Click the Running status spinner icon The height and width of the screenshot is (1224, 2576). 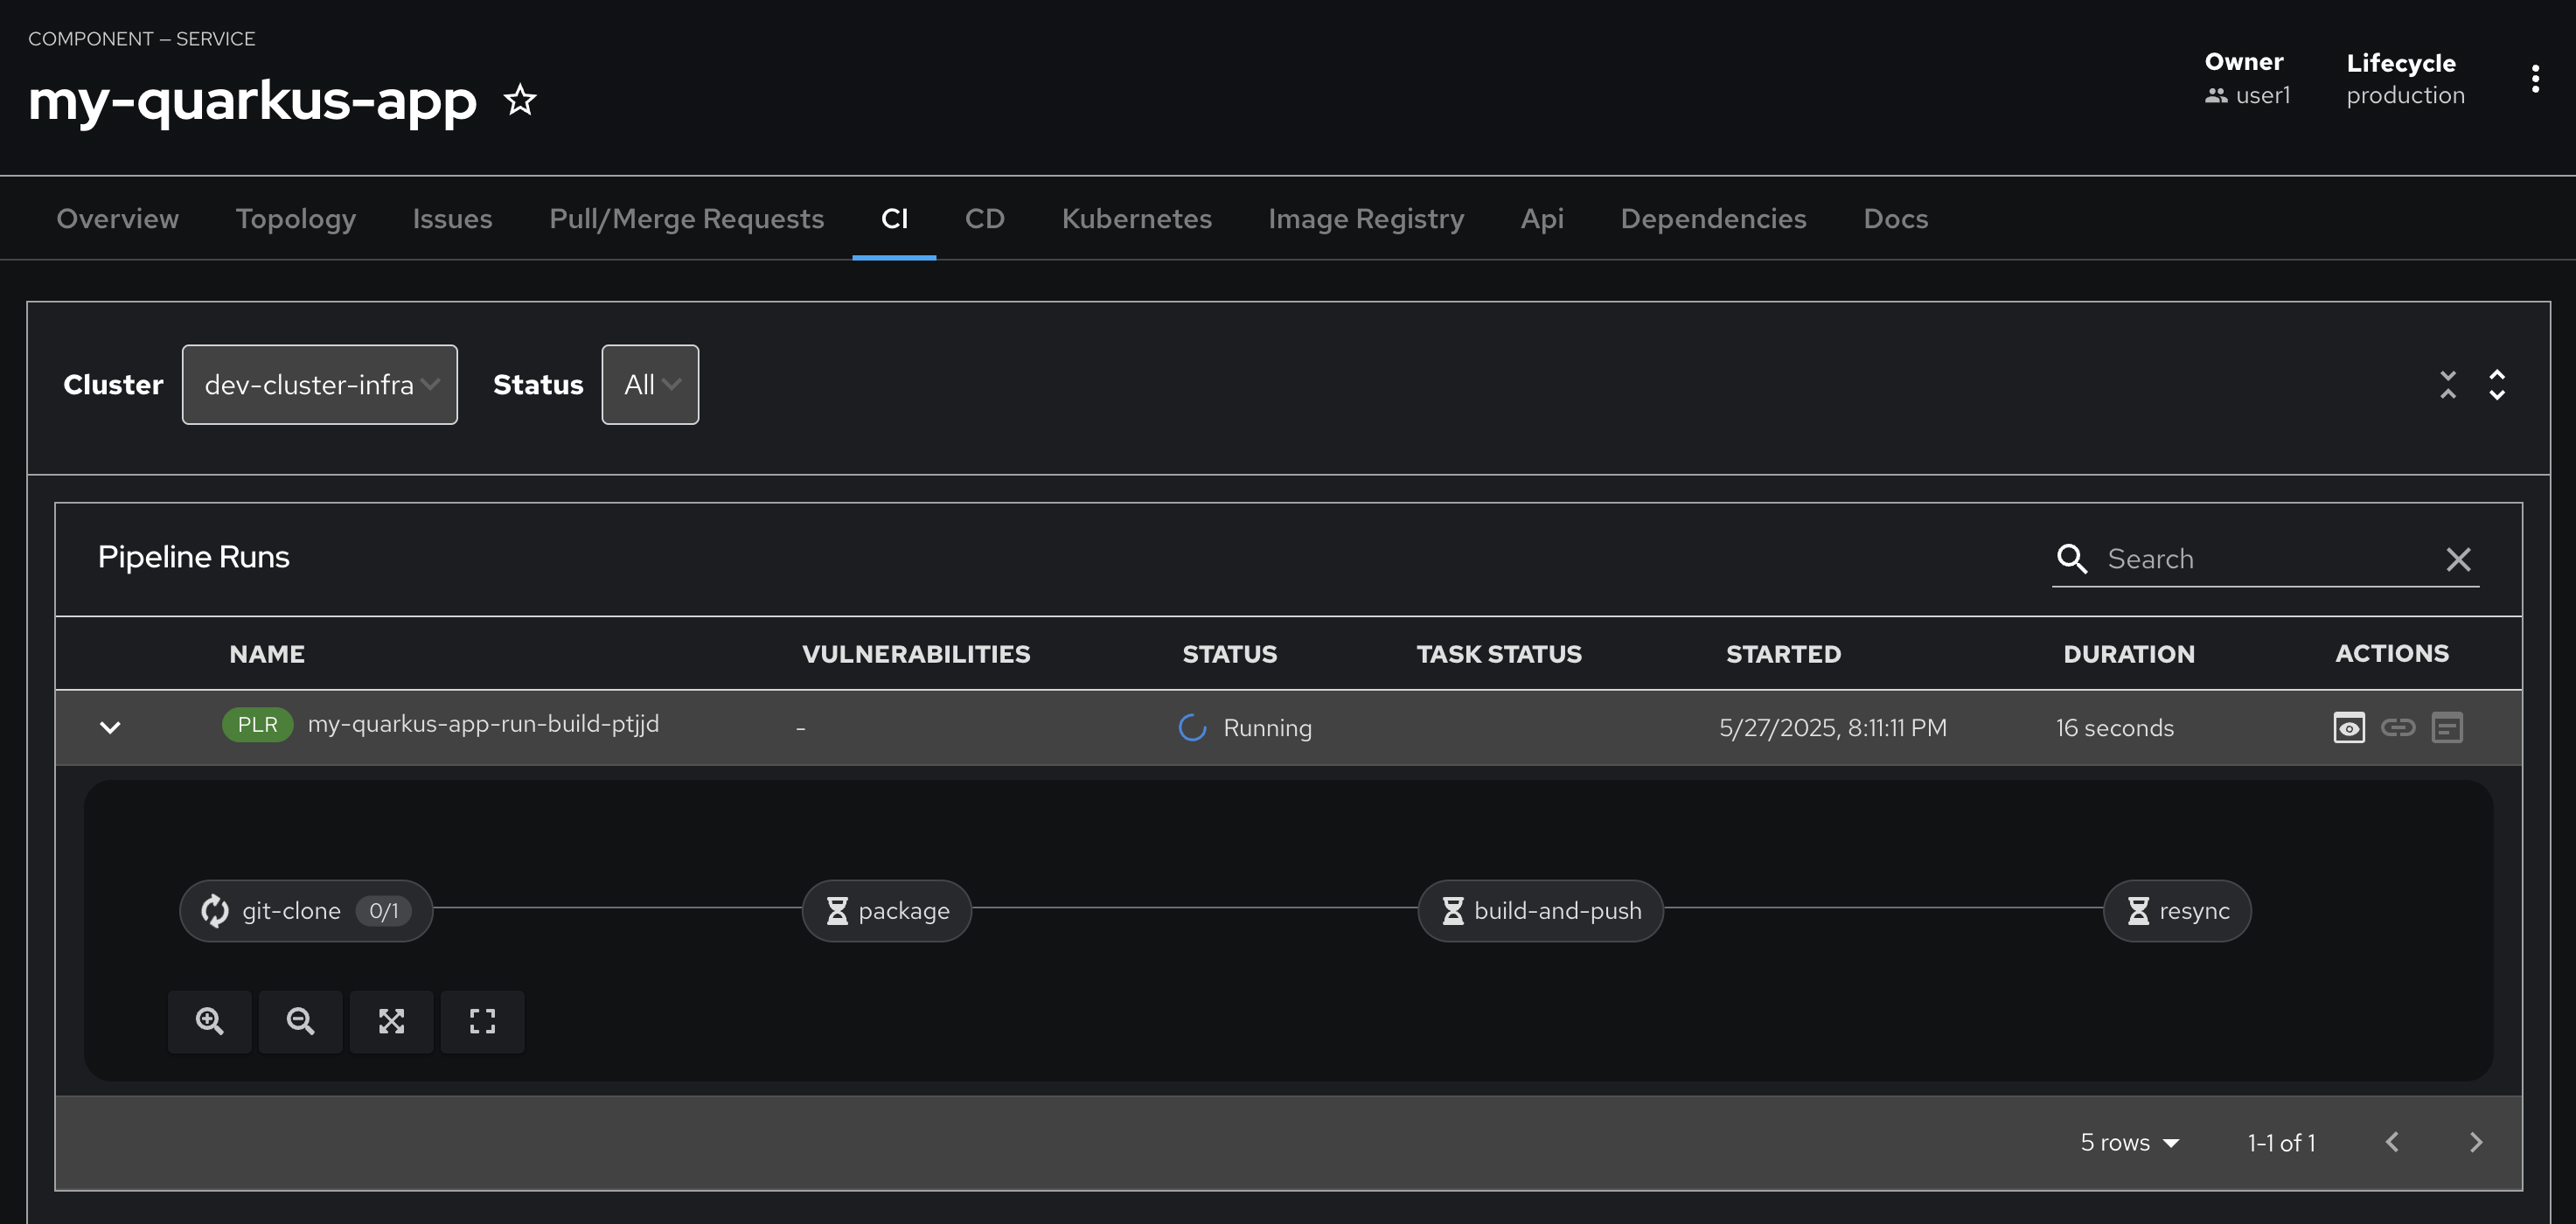[1192, 727]
